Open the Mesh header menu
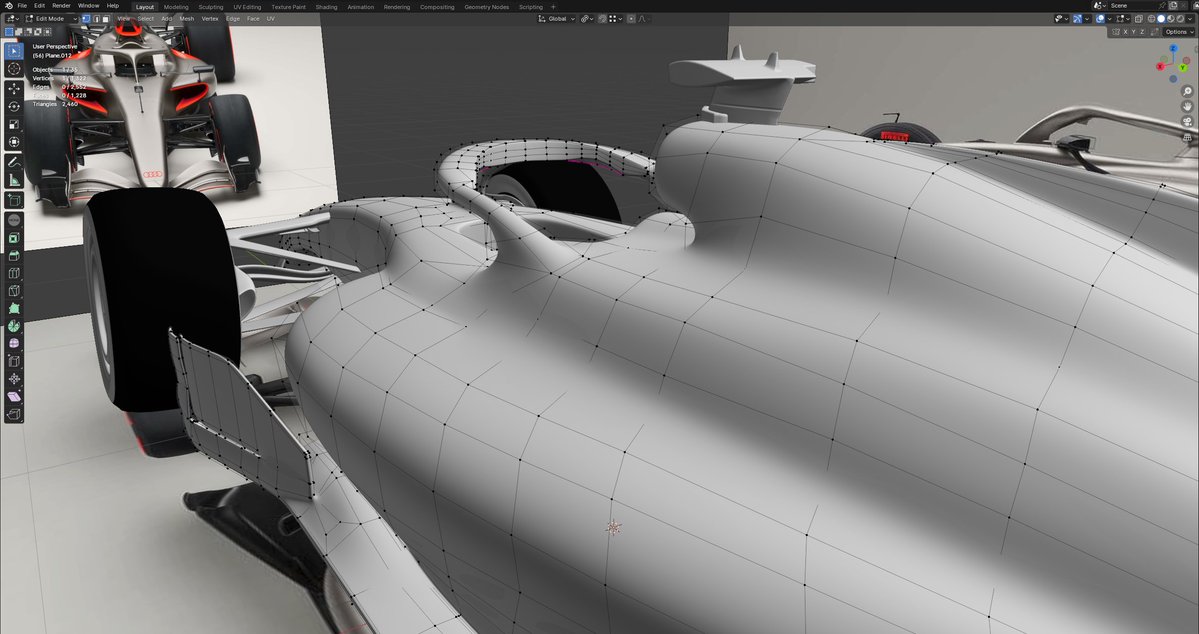The height and width of the screenshot is (634, 1199). point(187,18)
